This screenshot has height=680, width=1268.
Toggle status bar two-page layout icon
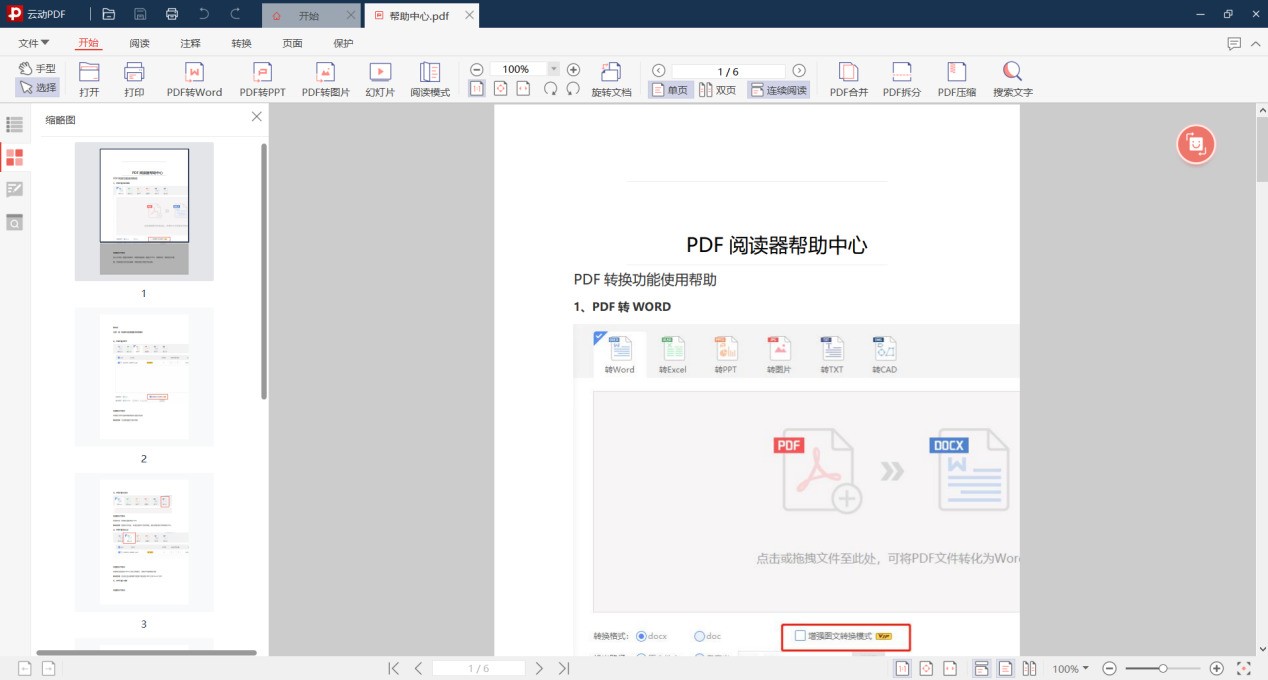coord(1029,668)
